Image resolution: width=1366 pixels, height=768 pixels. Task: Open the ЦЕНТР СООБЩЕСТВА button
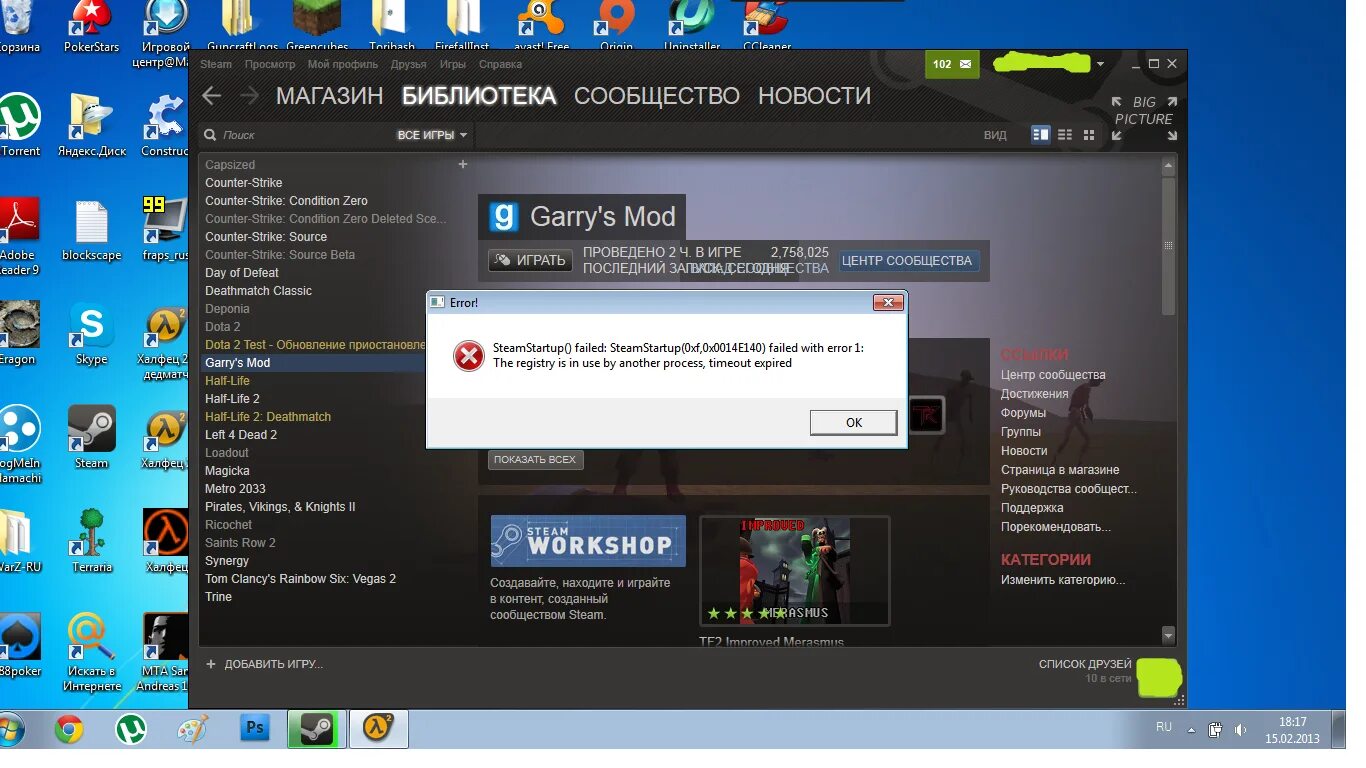pyautogui.click(x=907, y=260)
